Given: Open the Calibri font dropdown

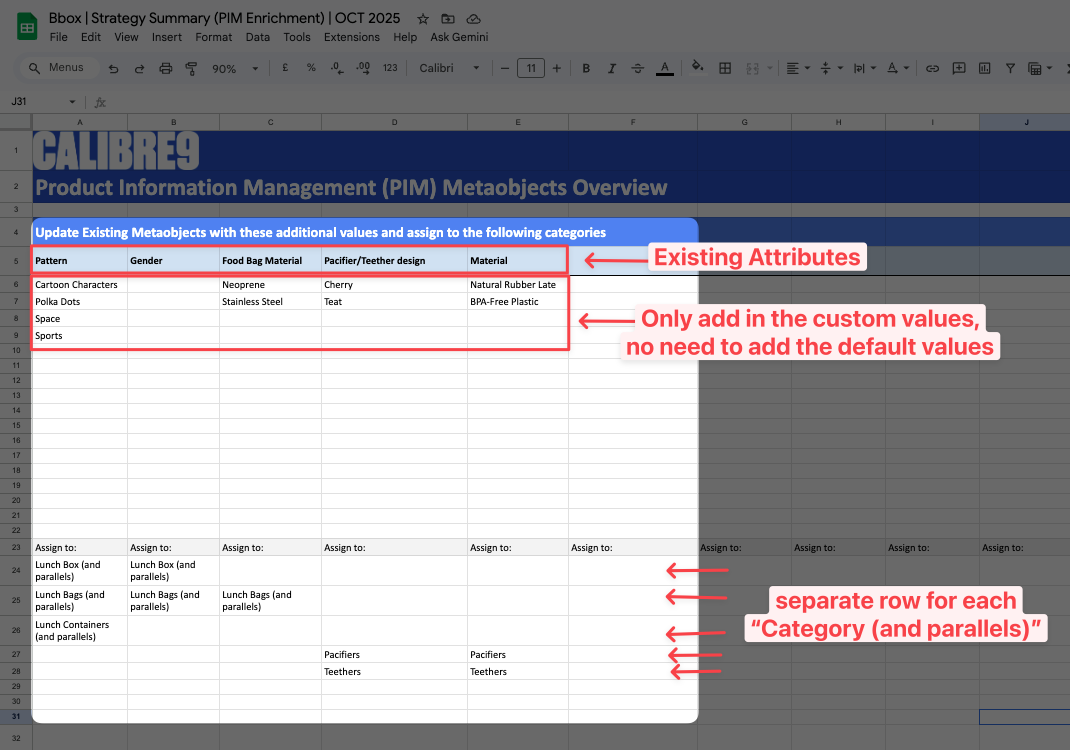Looking at the screenshot, I should (449, 68).
